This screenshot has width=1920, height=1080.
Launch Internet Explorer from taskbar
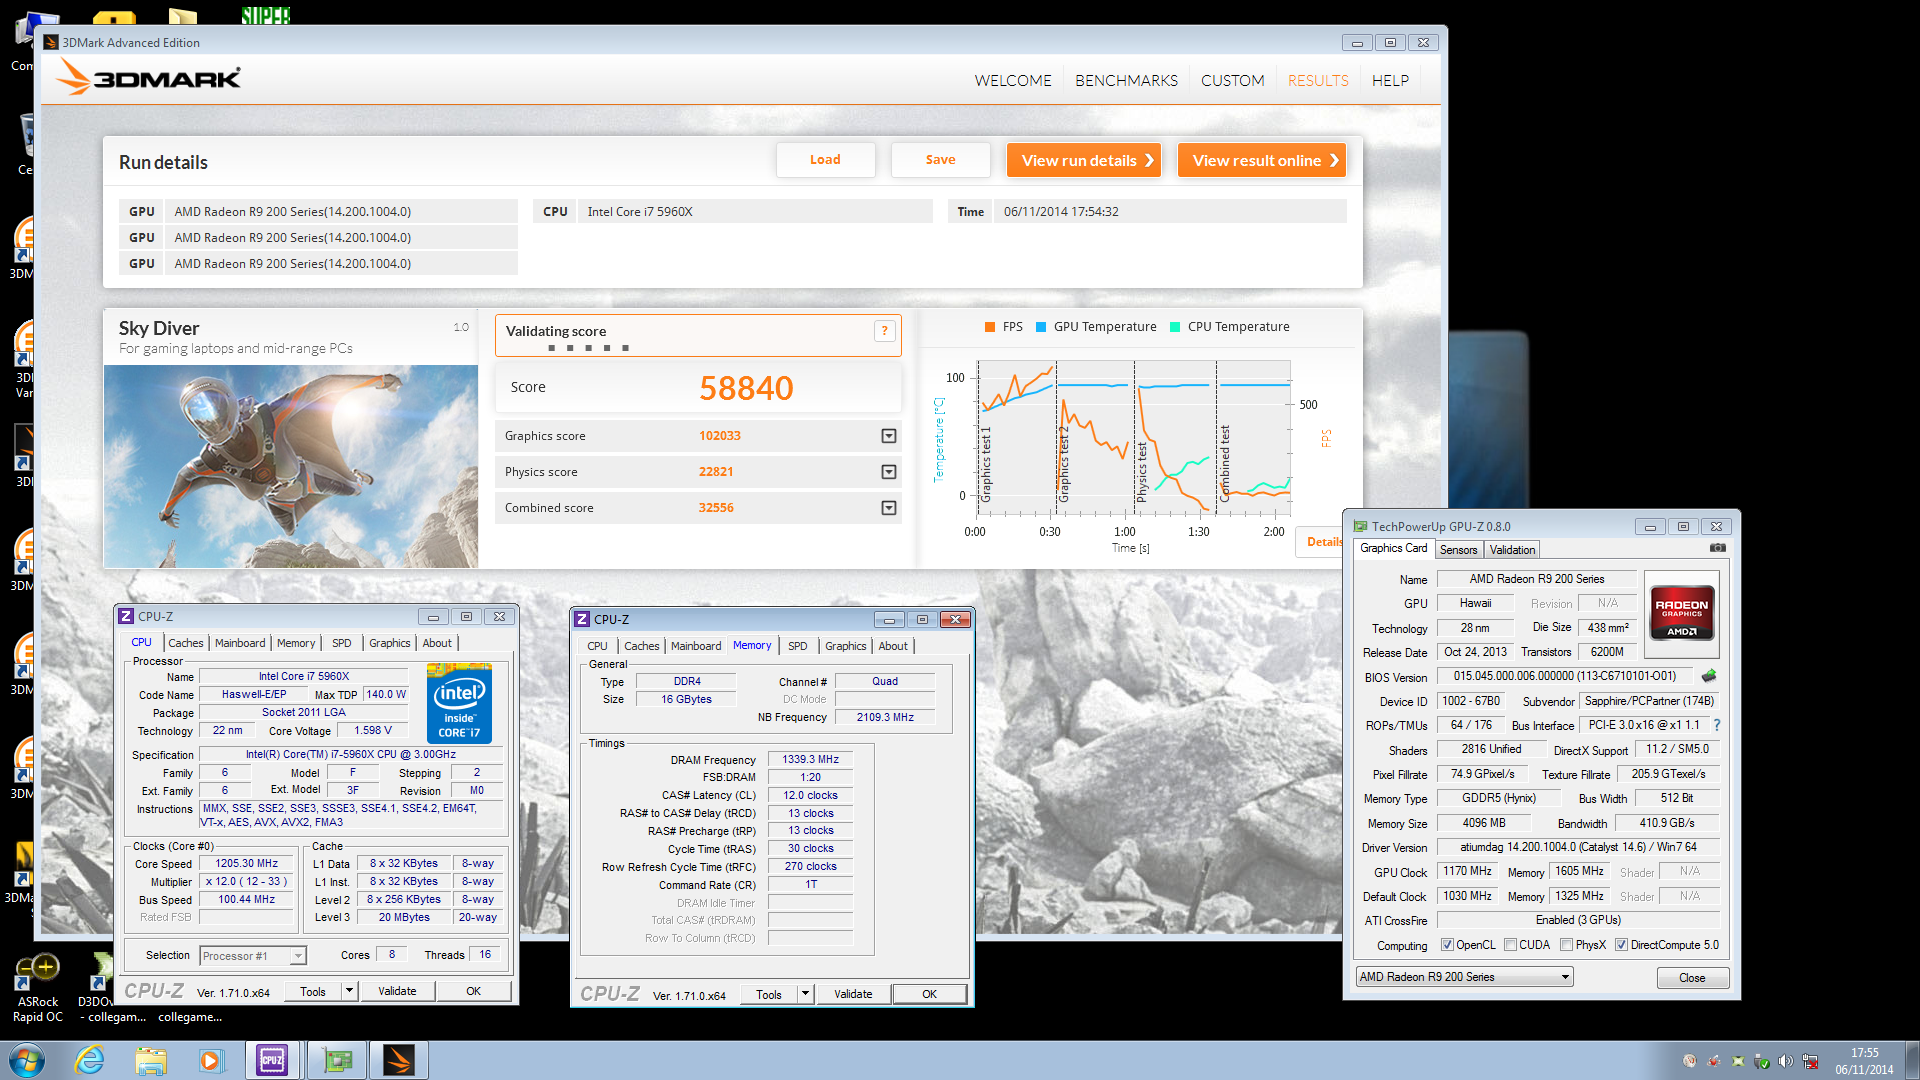[x=90, y=1060]
